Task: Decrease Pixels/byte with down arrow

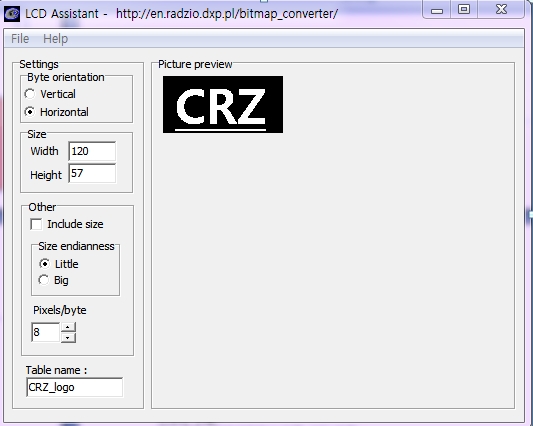Action: (x=68, y=337)
